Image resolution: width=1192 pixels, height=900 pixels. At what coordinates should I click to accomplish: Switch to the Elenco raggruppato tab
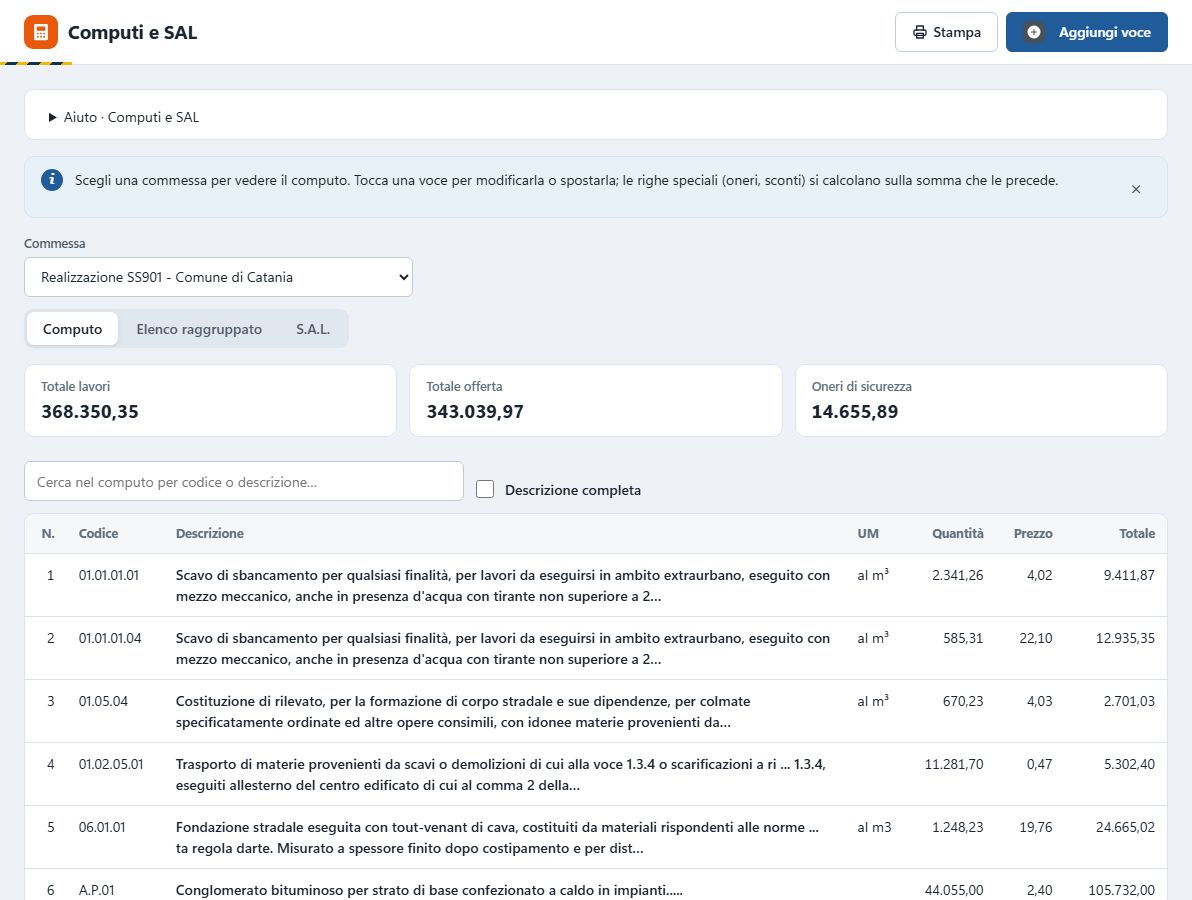pyautogui.click(x=199, y=328)
